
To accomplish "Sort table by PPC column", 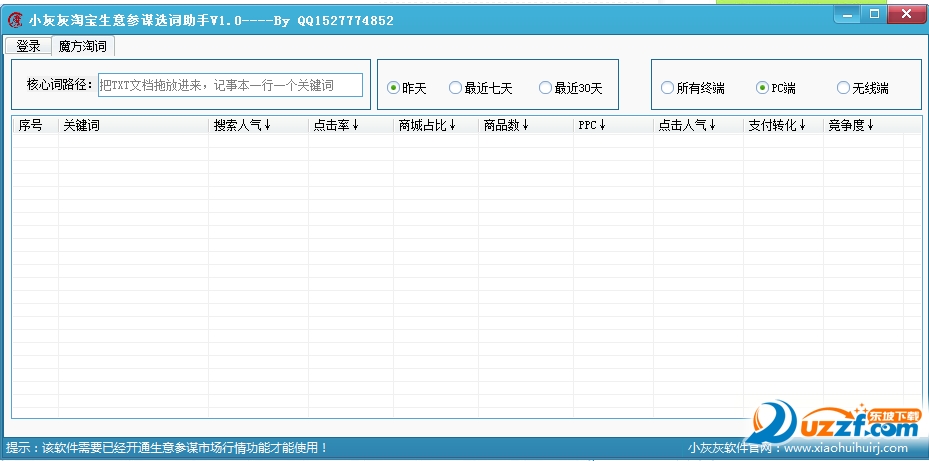I will pyautogui.click(x=613, y=125).
